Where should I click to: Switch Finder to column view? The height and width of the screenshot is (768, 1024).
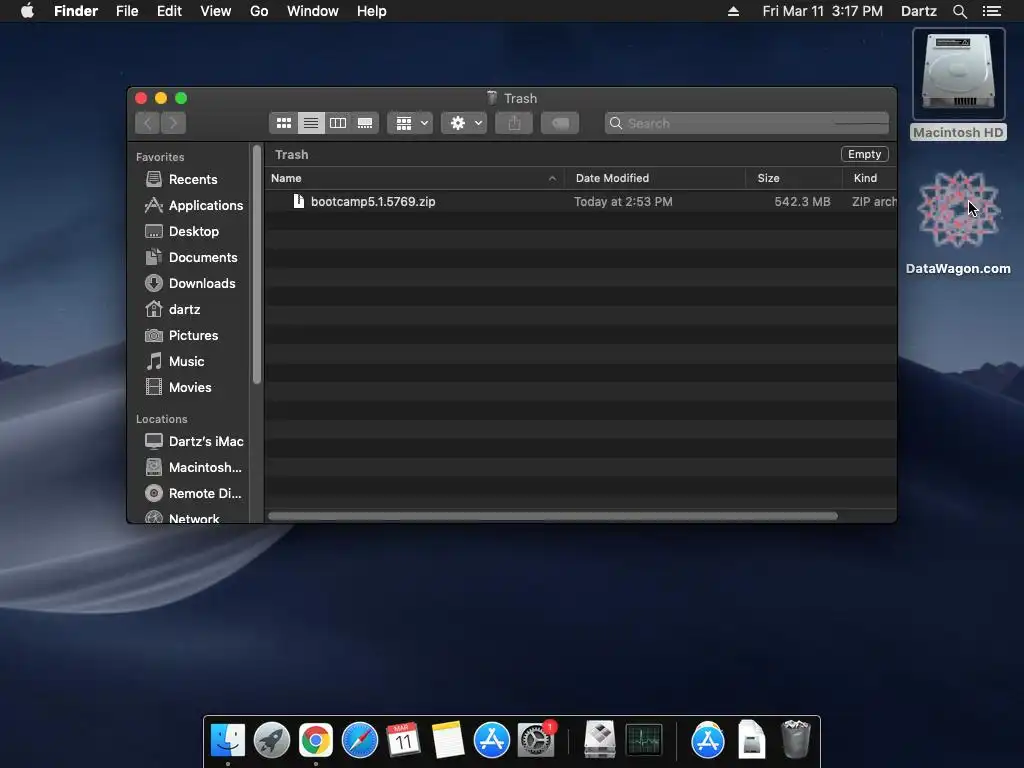(x=338, y=123)
